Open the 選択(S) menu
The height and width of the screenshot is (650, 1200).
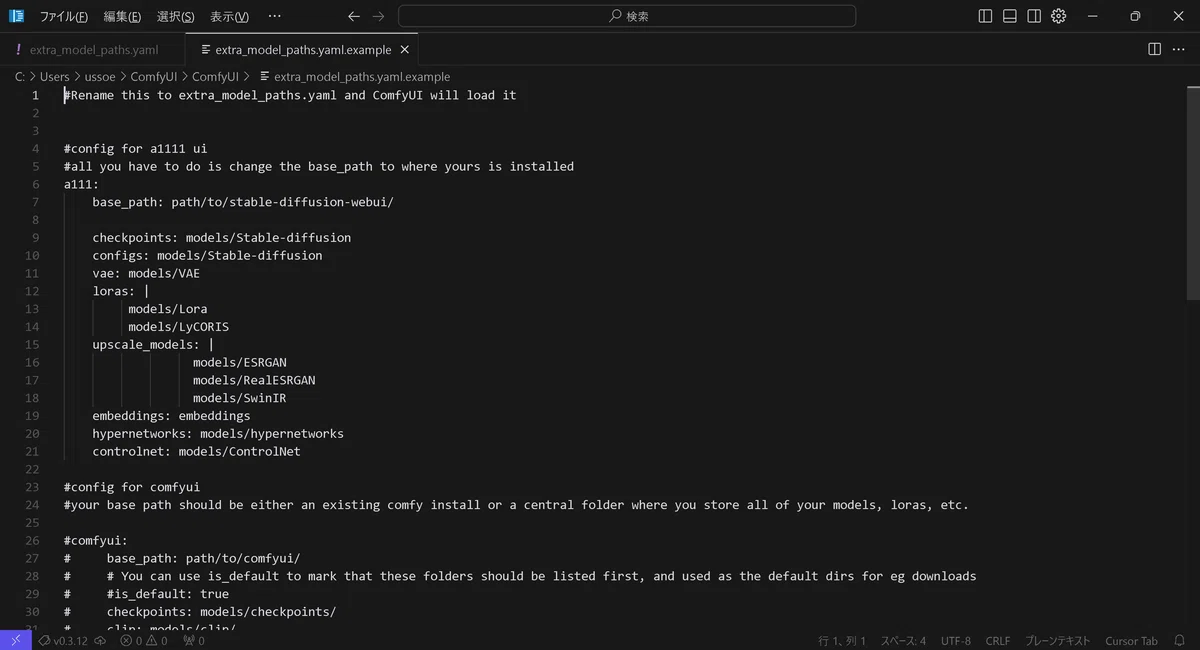click(x=176, y=17)
